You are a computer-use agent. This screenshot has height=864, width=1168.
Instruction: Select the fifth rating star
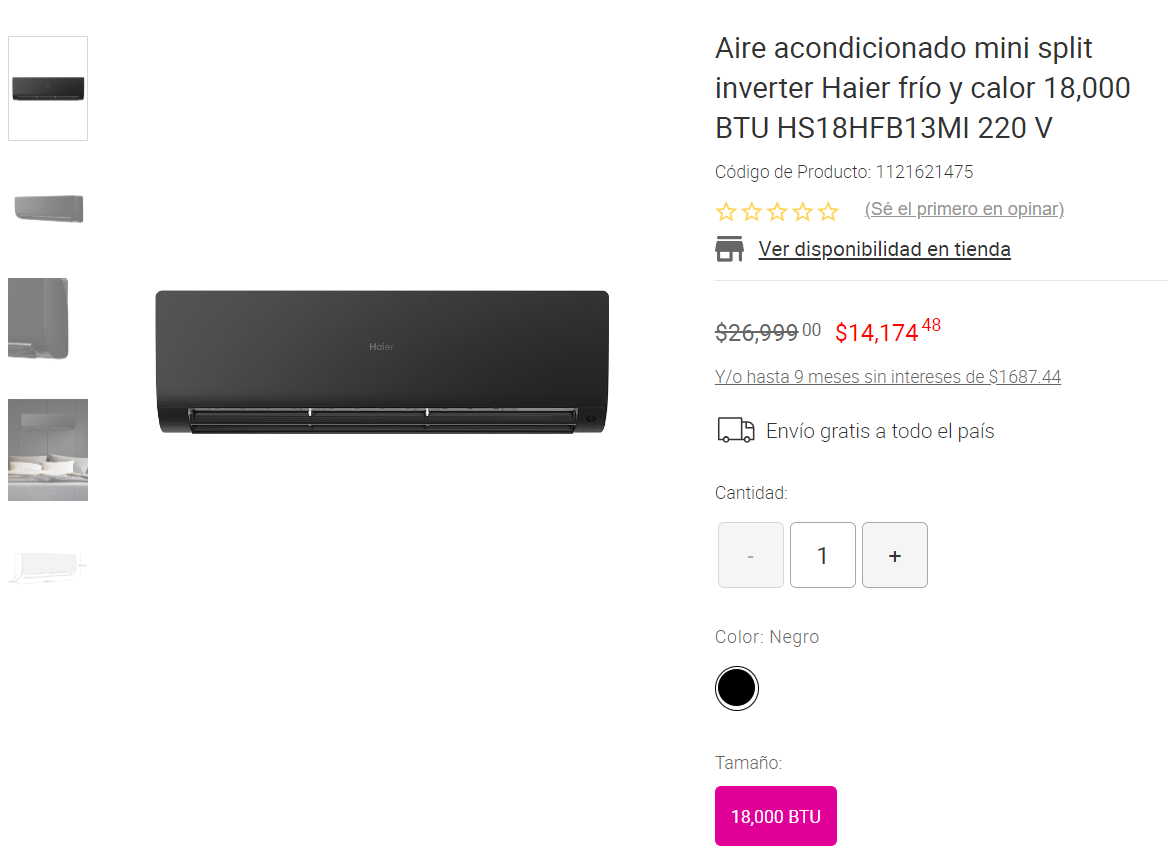[x=828, y=212]
